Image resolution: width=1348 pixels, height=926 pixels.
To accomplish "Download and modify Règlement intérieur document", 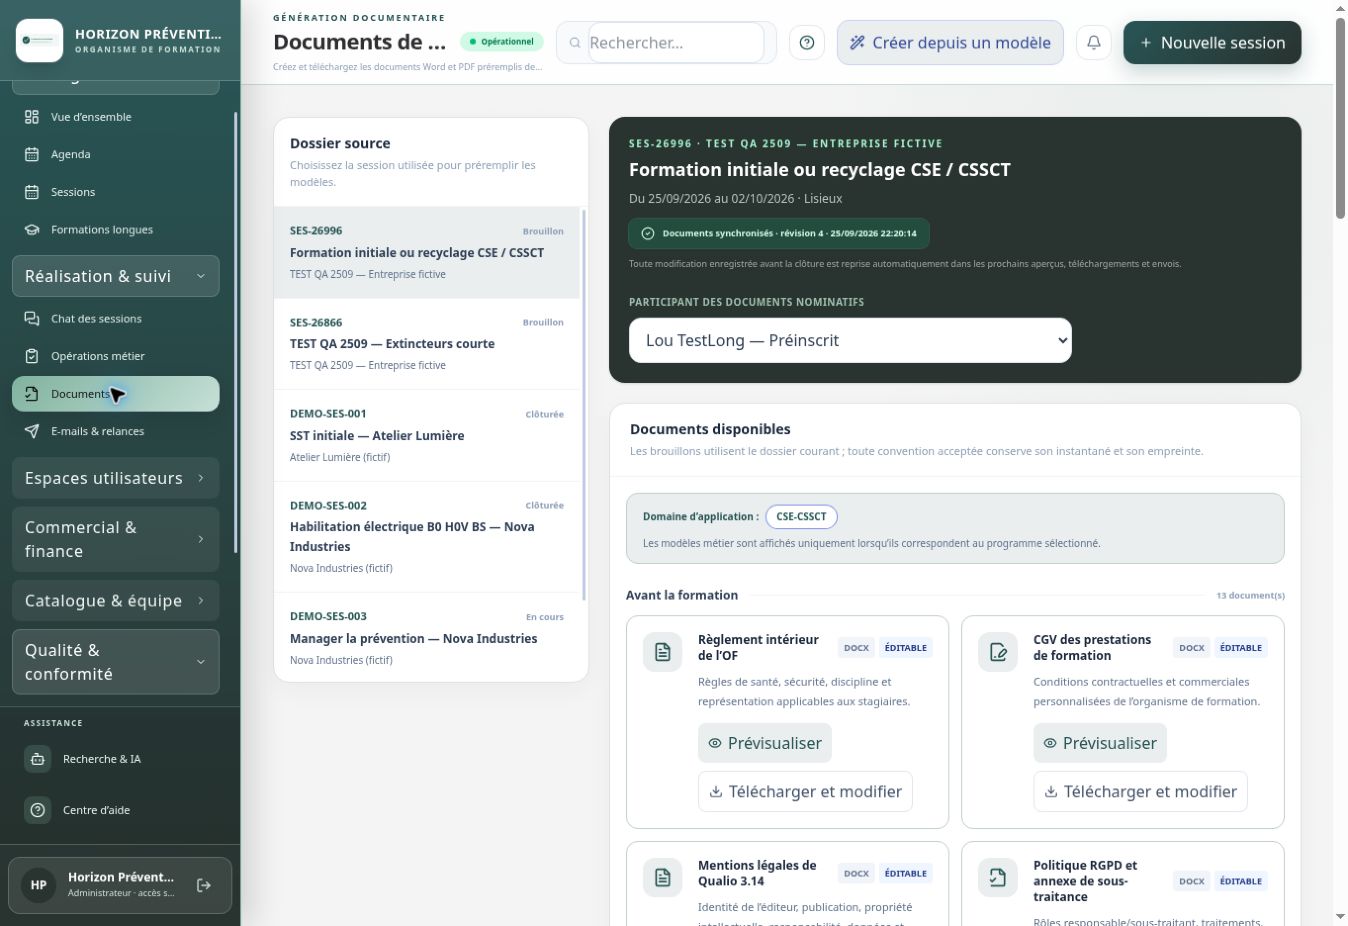I will coord(805,791).
